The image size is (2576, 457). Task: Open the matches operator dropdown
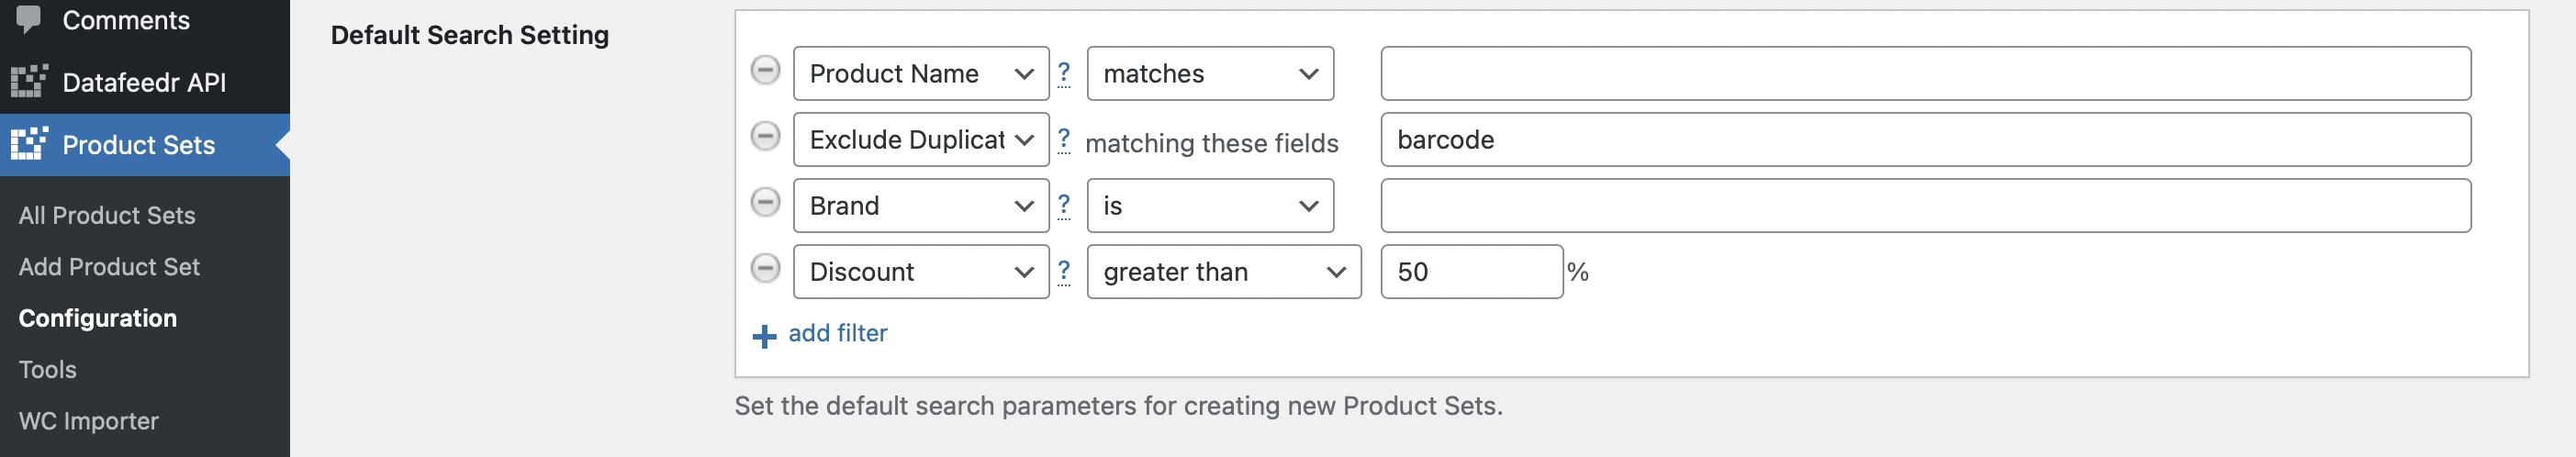point(1210,73)
